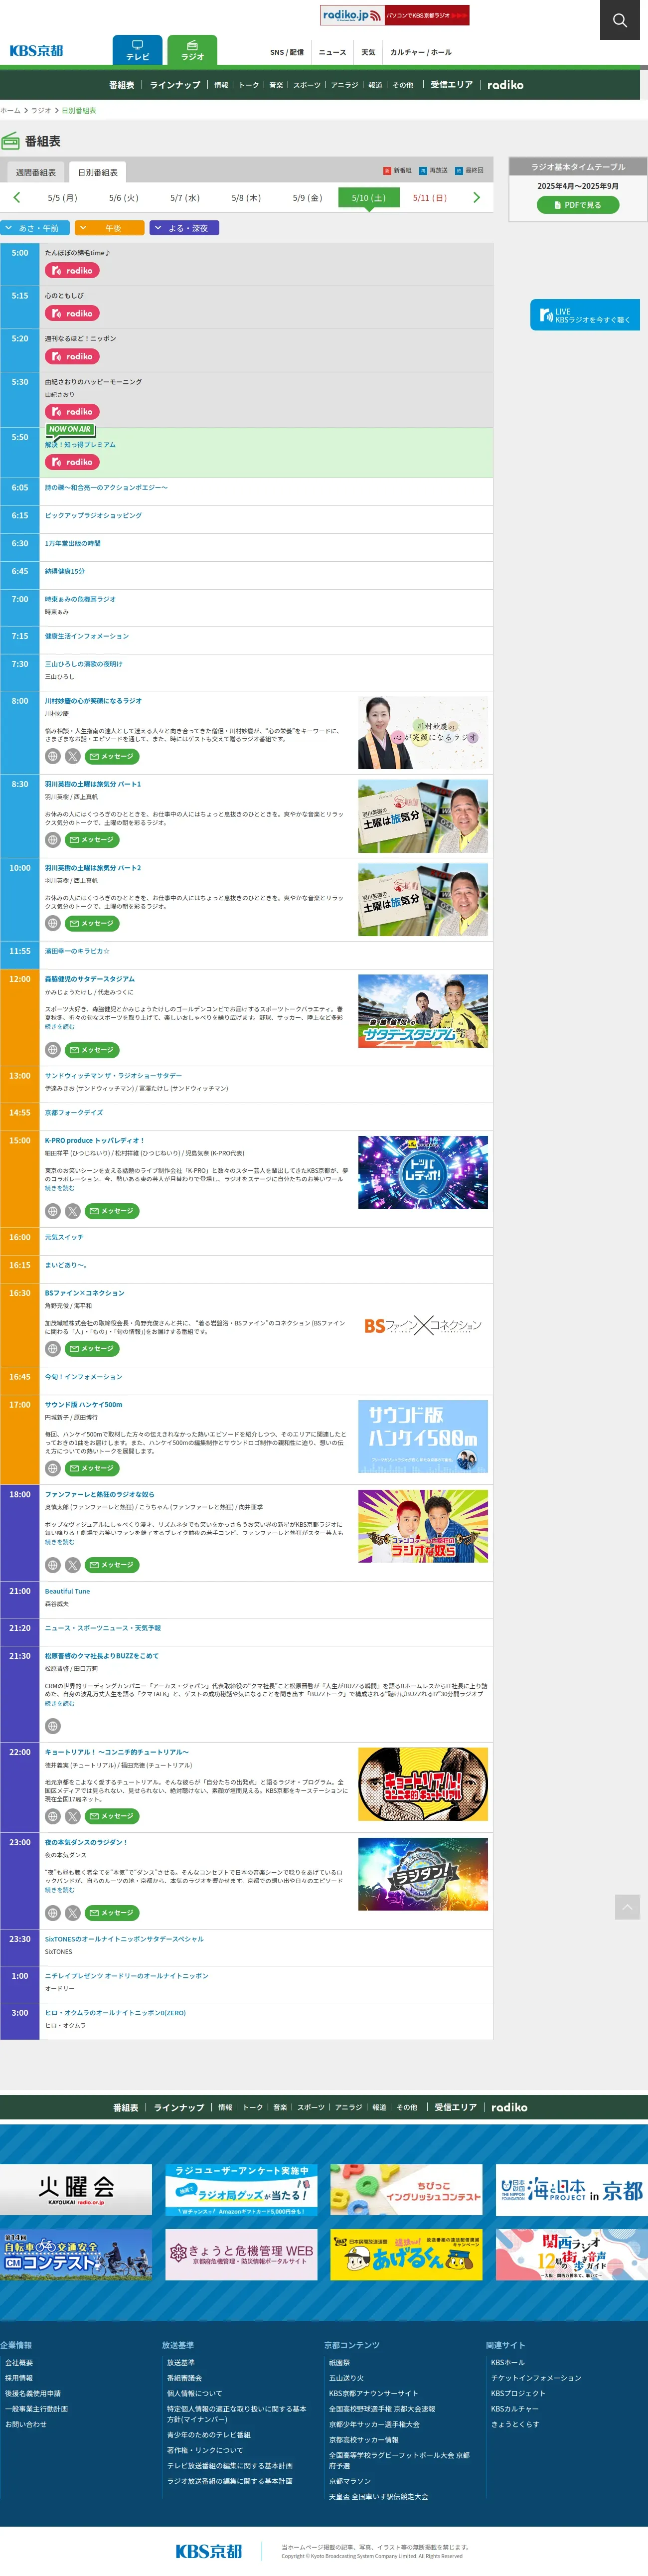Open 火曜会 banner
This screenshot has height=2576, width=648.
point(76,2190)
